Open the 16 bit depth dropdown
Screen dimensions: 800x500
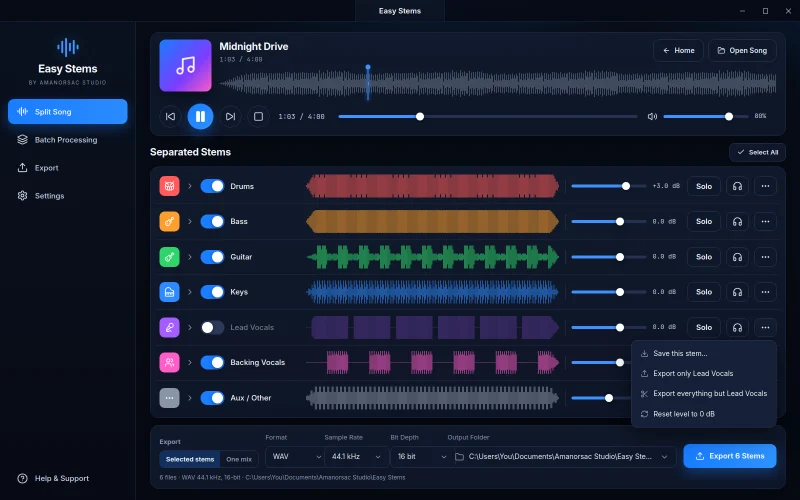click(x=422, y=457)
